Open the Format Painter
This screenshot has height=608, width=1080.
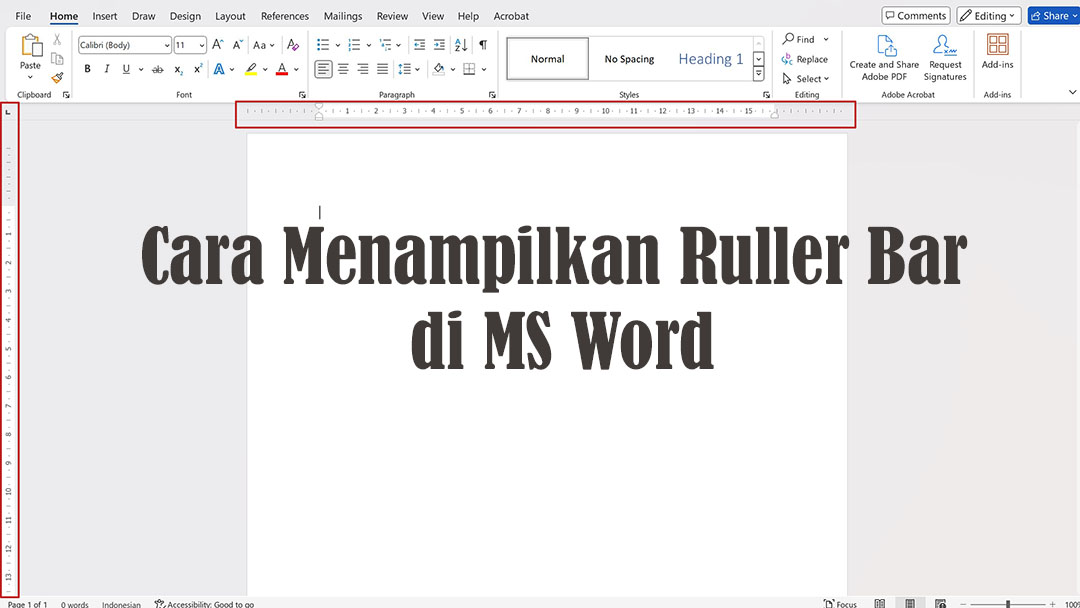coord(57,77)
